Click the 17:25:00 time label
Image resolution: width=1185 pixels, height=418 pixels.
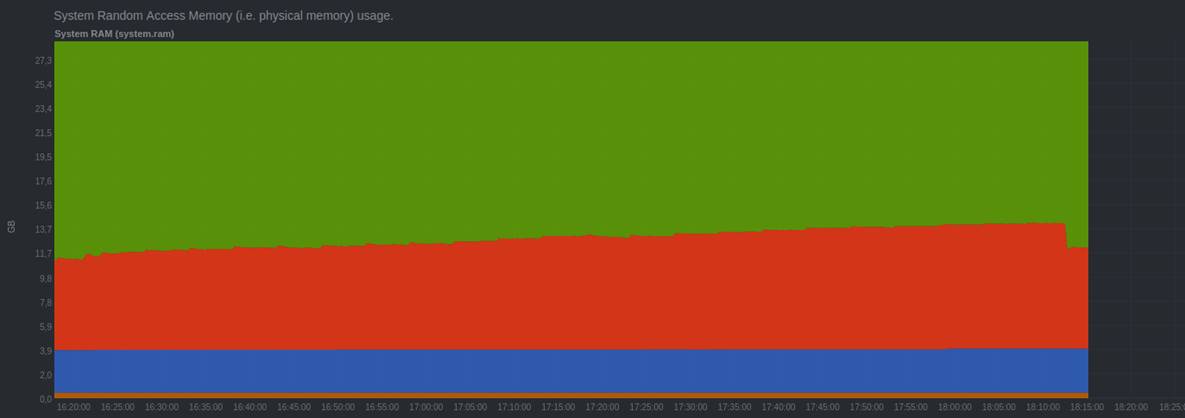(646, 407)
